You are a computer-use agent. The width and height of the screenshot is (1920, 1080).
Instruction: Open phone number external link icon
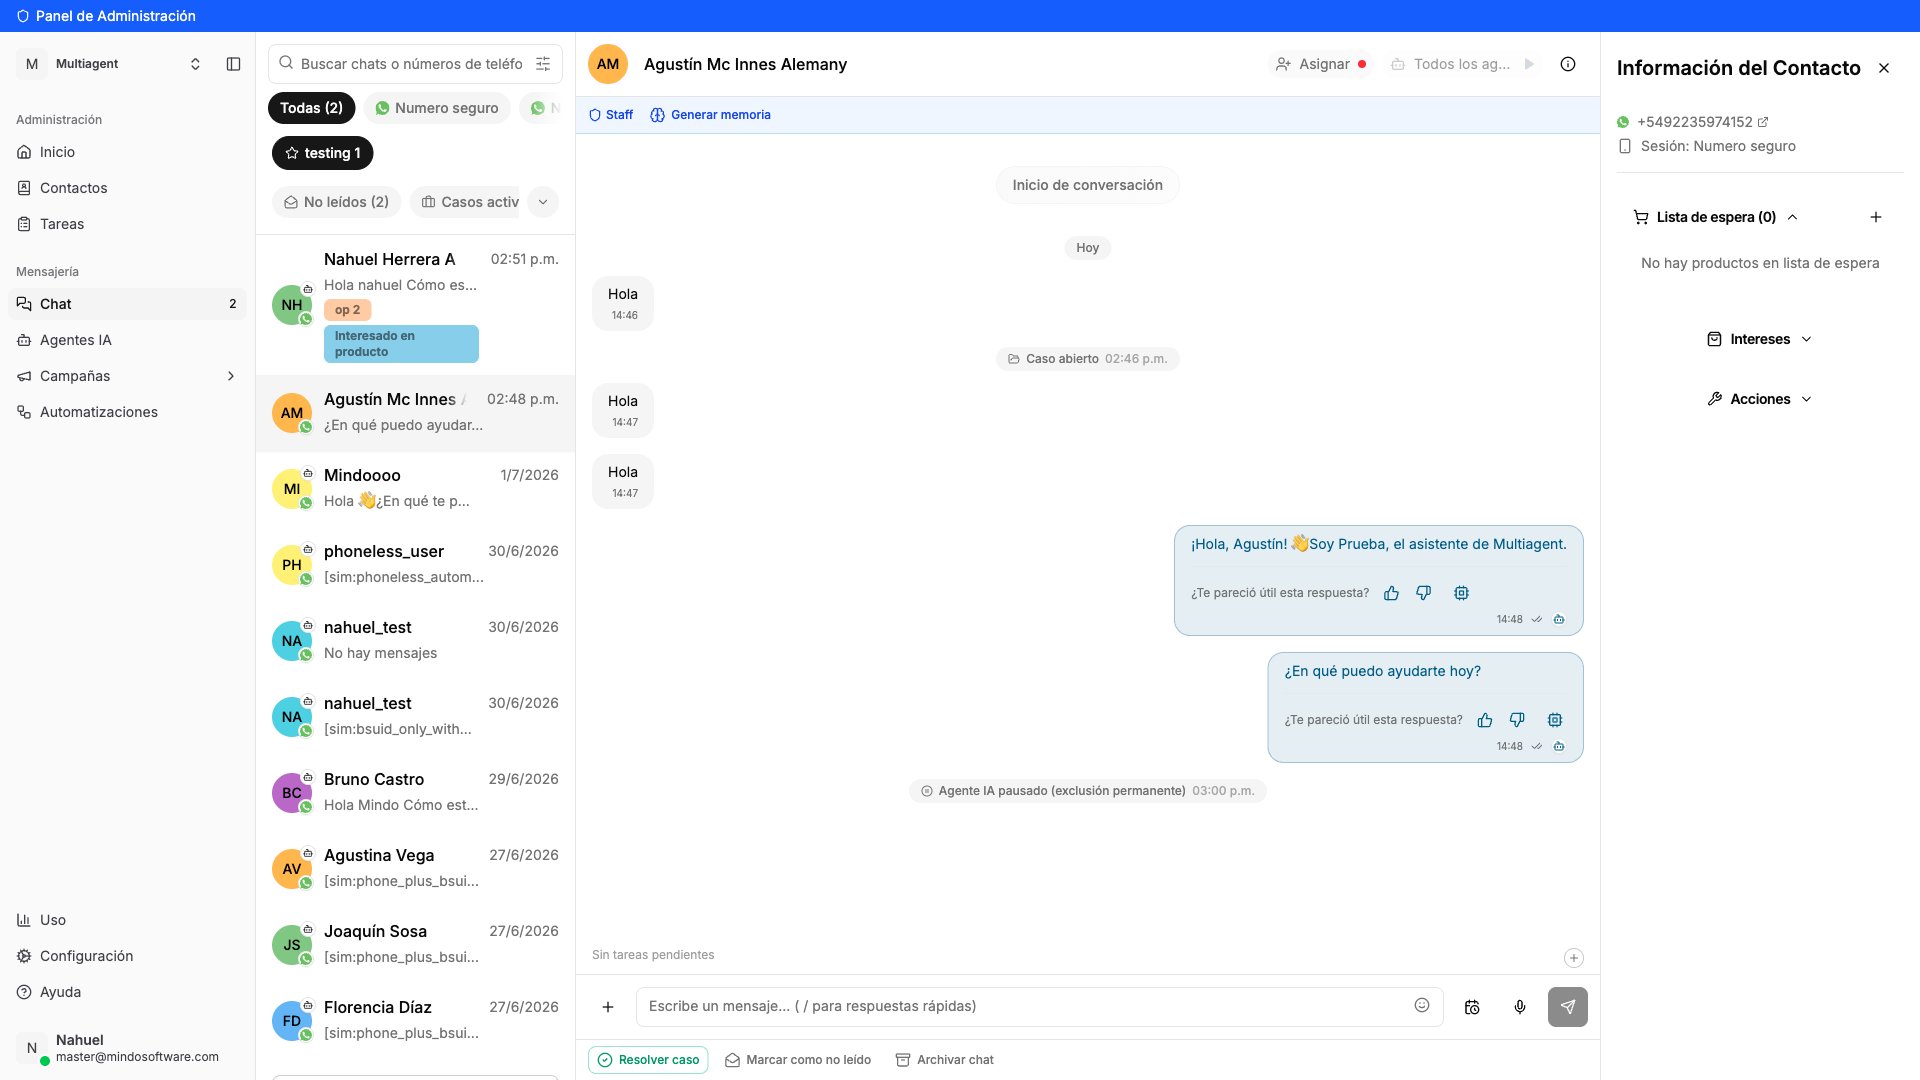coord(1763,122)
